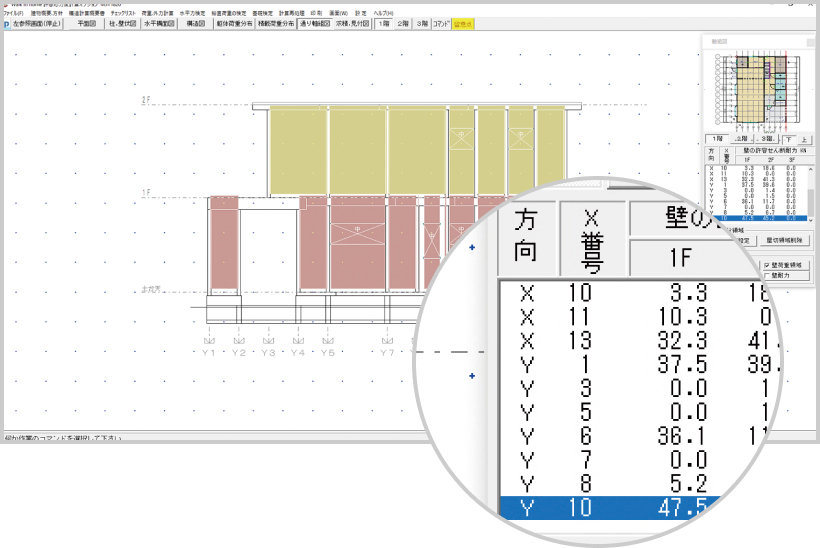The height and width of the screenshot is (548, 820).
Task: Switch to 柱・壁伏図 view
Action: pyautogui.click(x=122, y=24)
